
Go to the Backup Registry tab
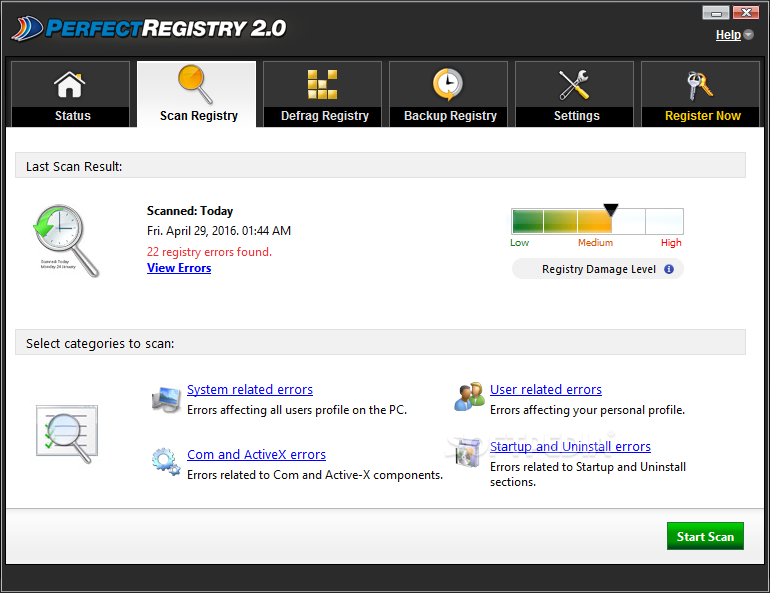click(448, 94)
